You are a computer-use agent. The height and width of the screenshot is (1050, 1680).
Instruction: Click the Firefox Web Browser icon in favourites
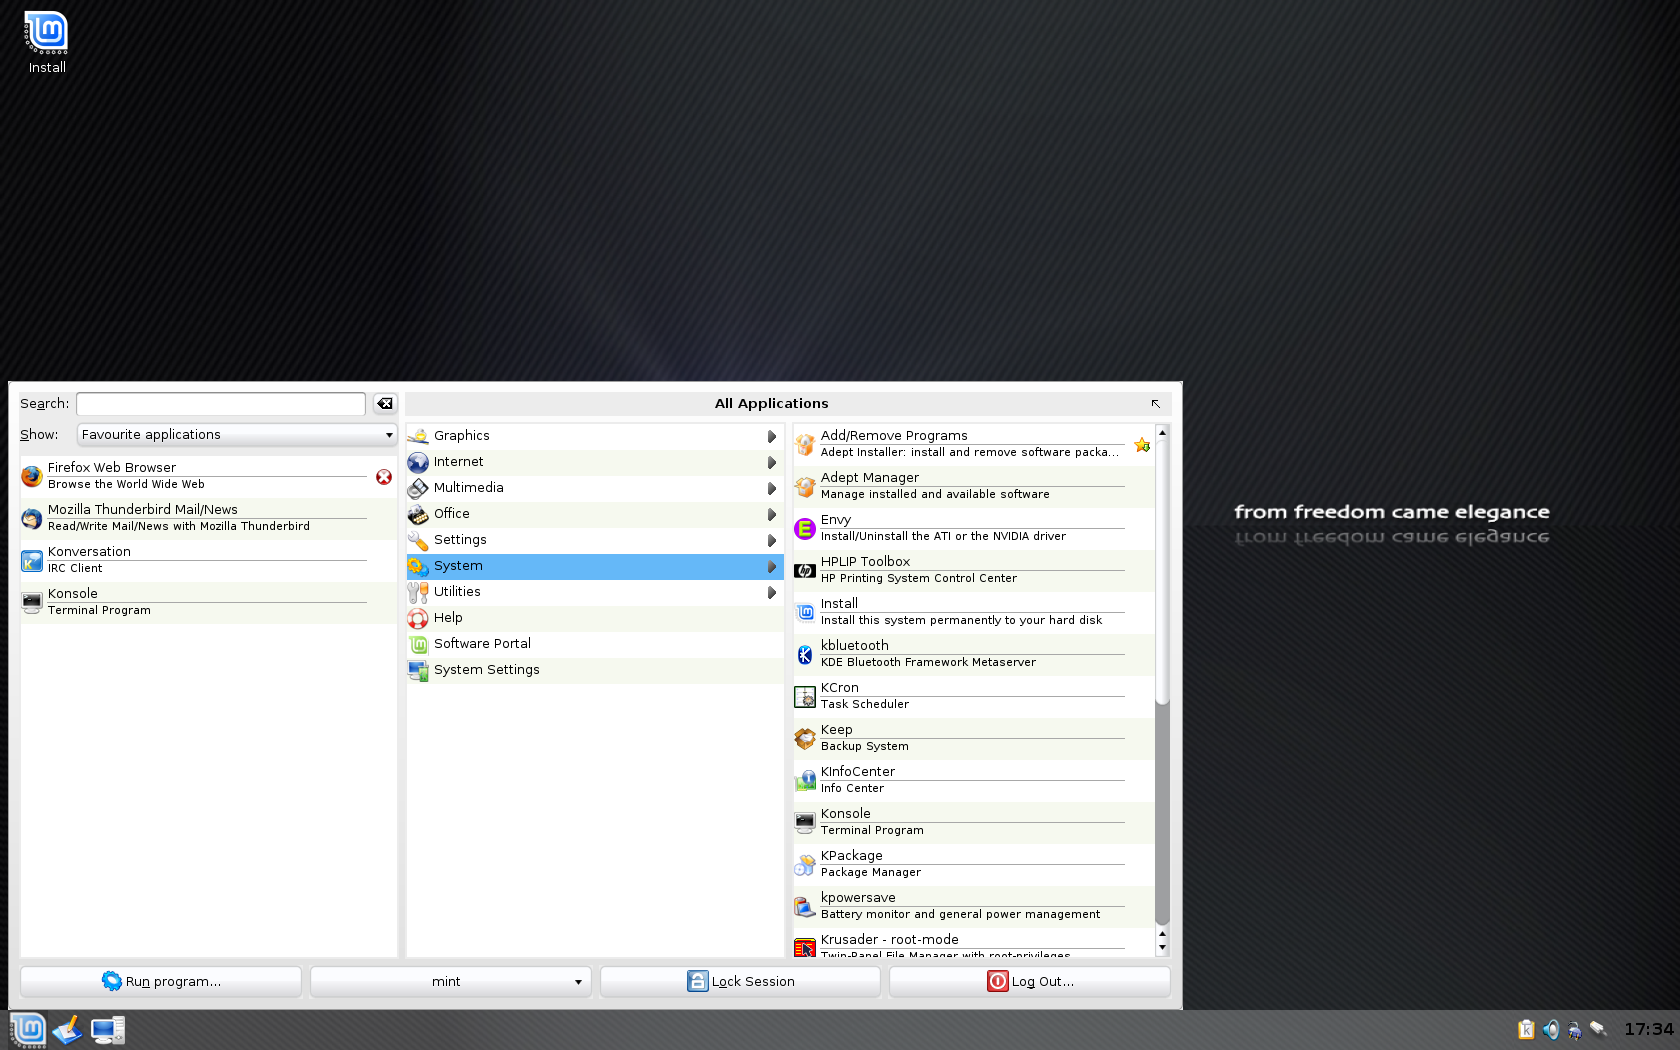pos(32,476)
